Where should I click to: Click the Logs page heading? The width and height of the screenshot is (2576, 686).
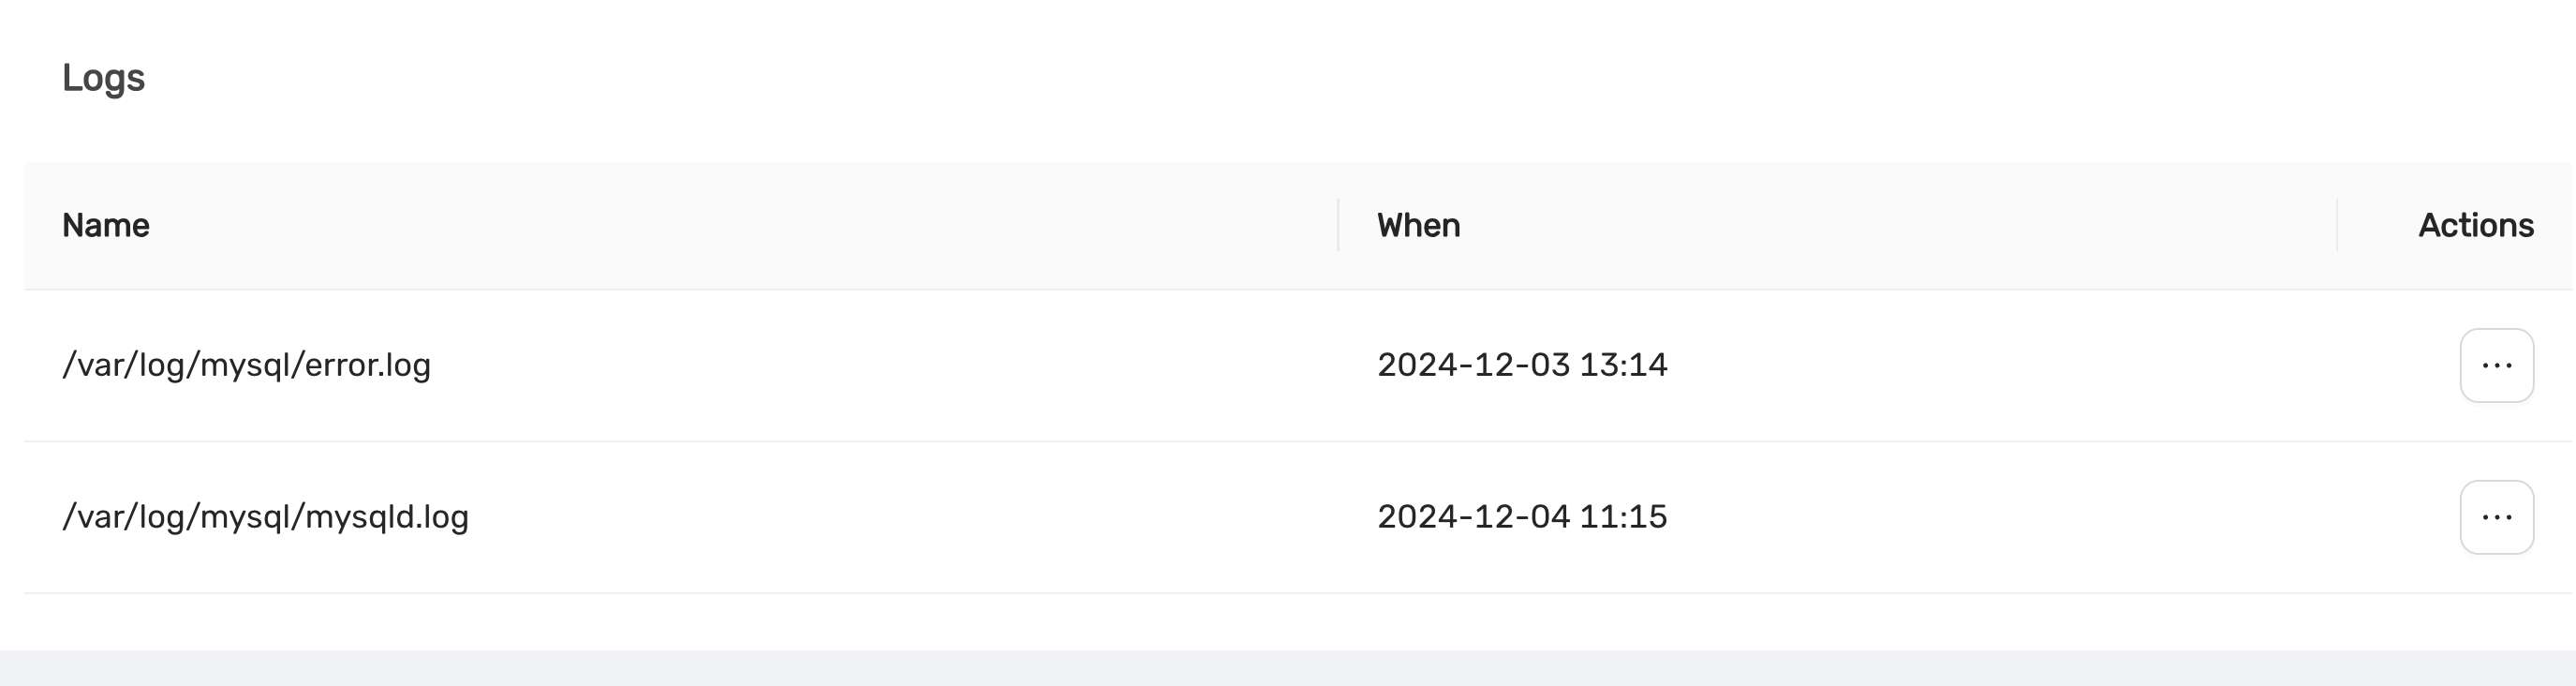tap(105, 77)
